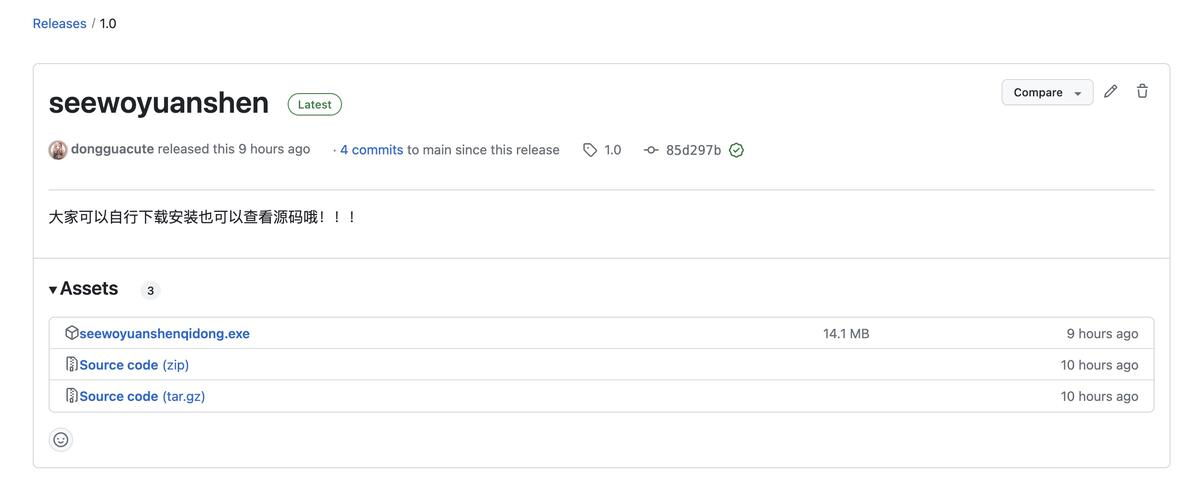The height and width of the screenshot is (494, 1192).
Task: Click the archive icon beside Source code (tar.gz)
Action: [71, 396]
